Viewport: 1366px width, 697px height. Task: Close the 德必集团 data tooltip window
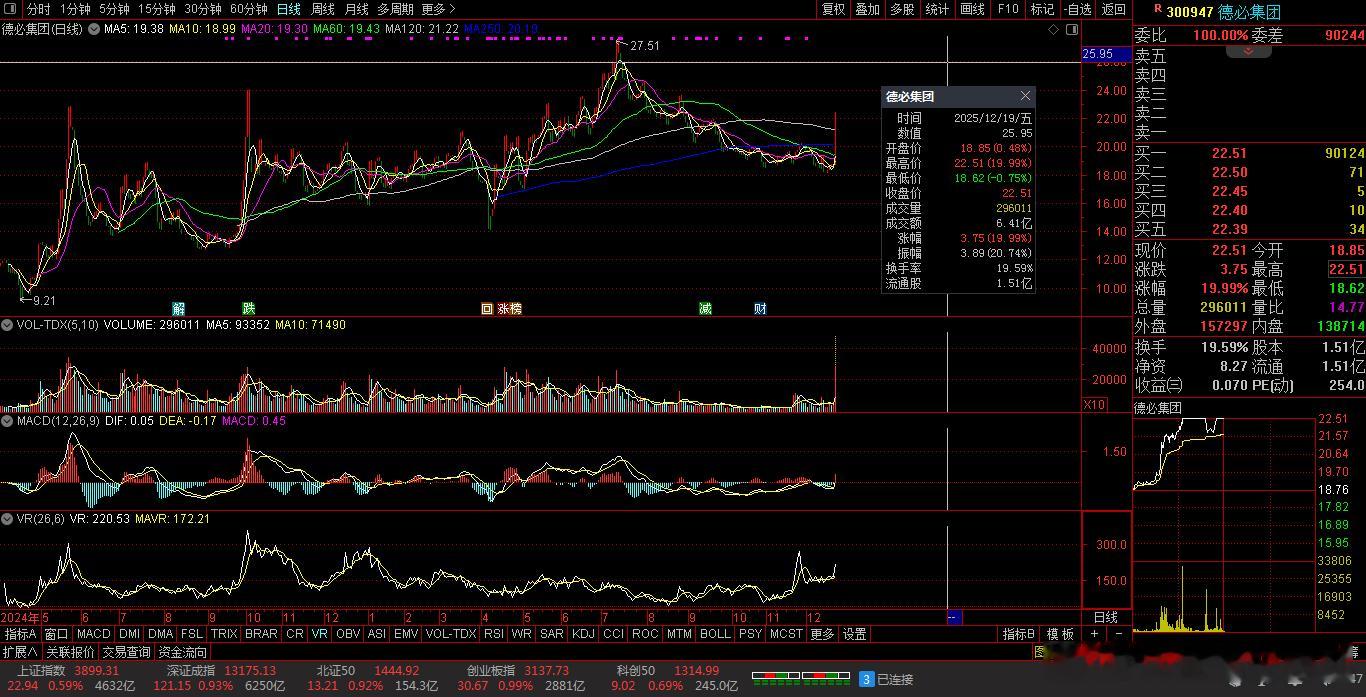(x=1025, y=96)
